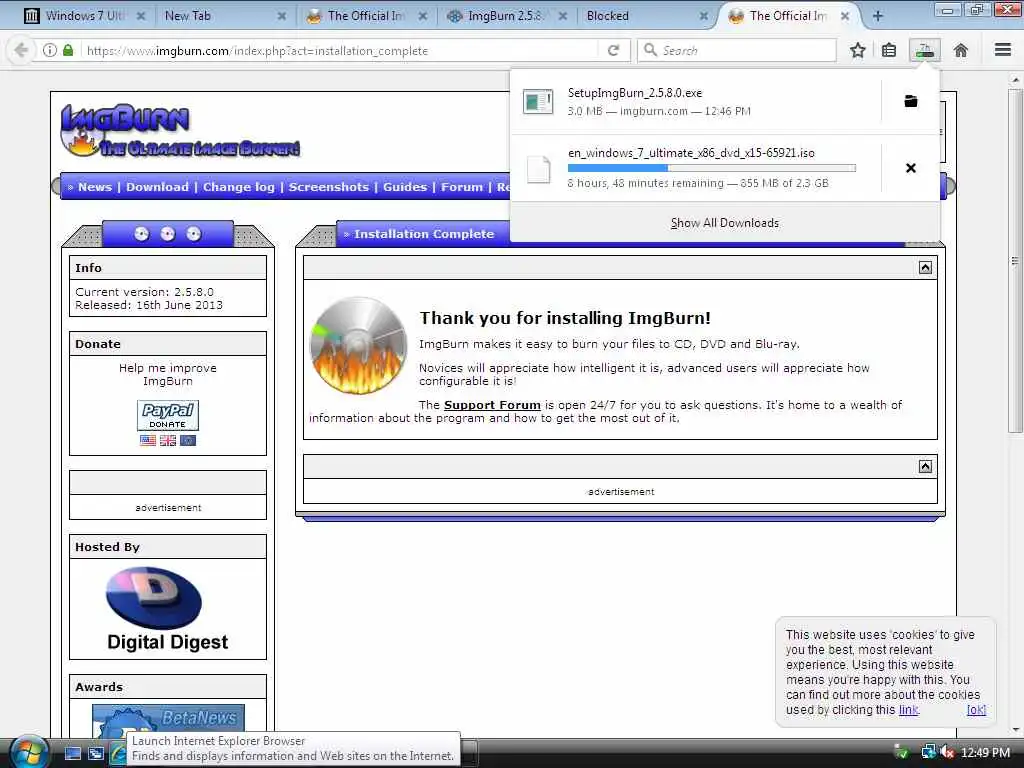Click the scrollbar up arrow
1024x768 pixels.
(1015, 80)
